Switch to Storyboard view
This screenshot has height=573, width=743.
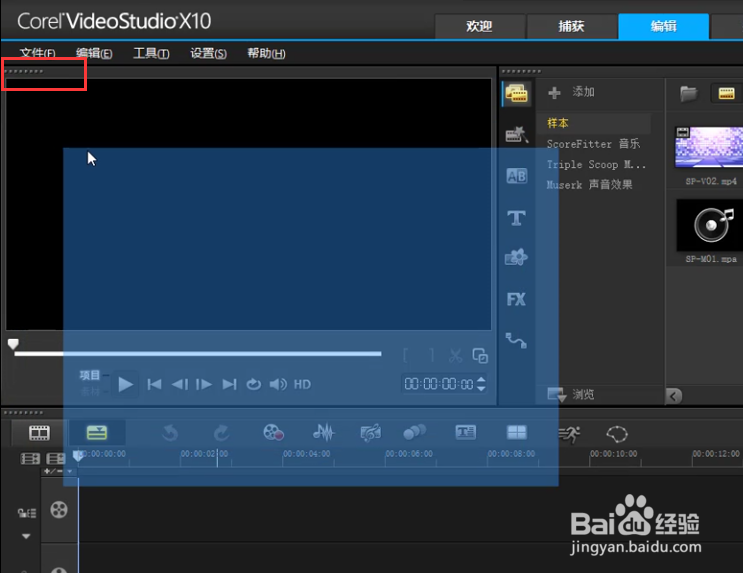pos(39,433)
